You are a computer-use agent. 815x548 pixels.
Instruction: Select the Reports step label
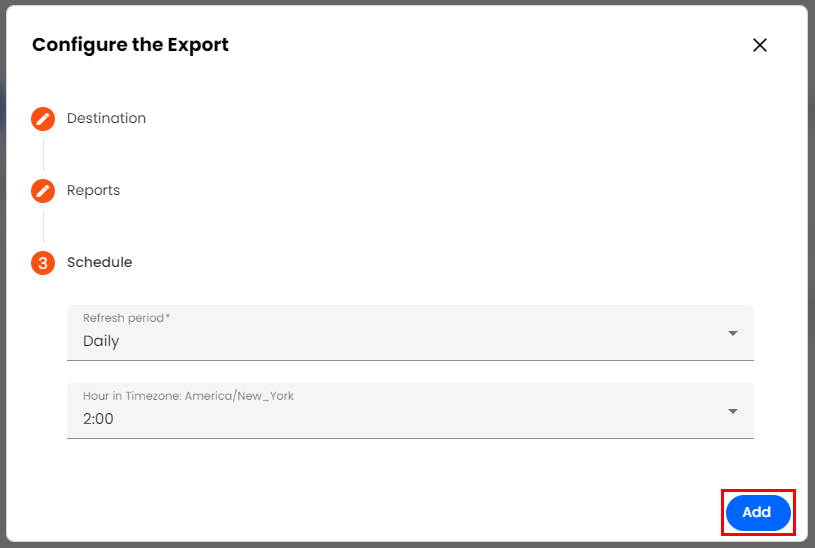coord(93,190)
